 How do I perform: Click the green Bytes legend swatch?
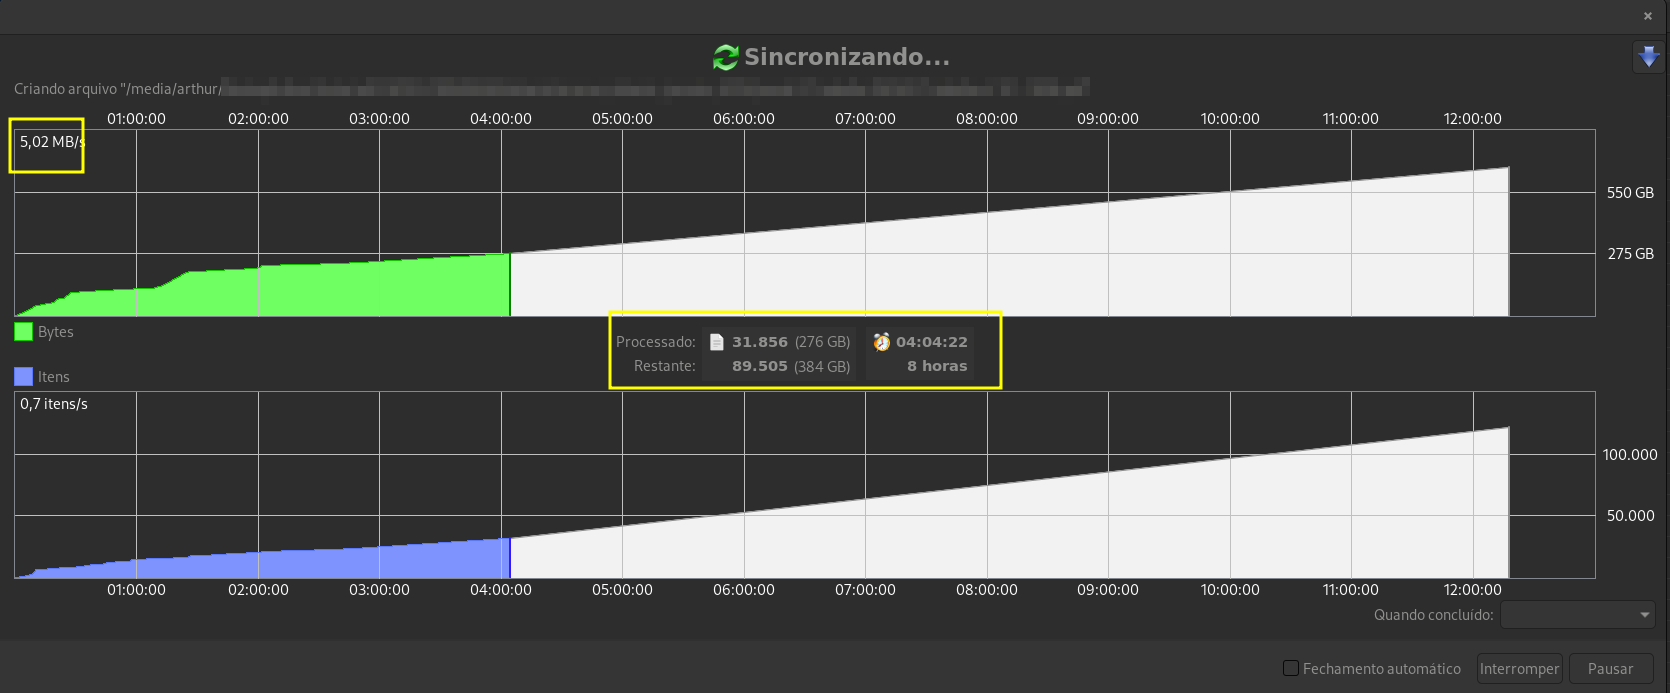23,332
